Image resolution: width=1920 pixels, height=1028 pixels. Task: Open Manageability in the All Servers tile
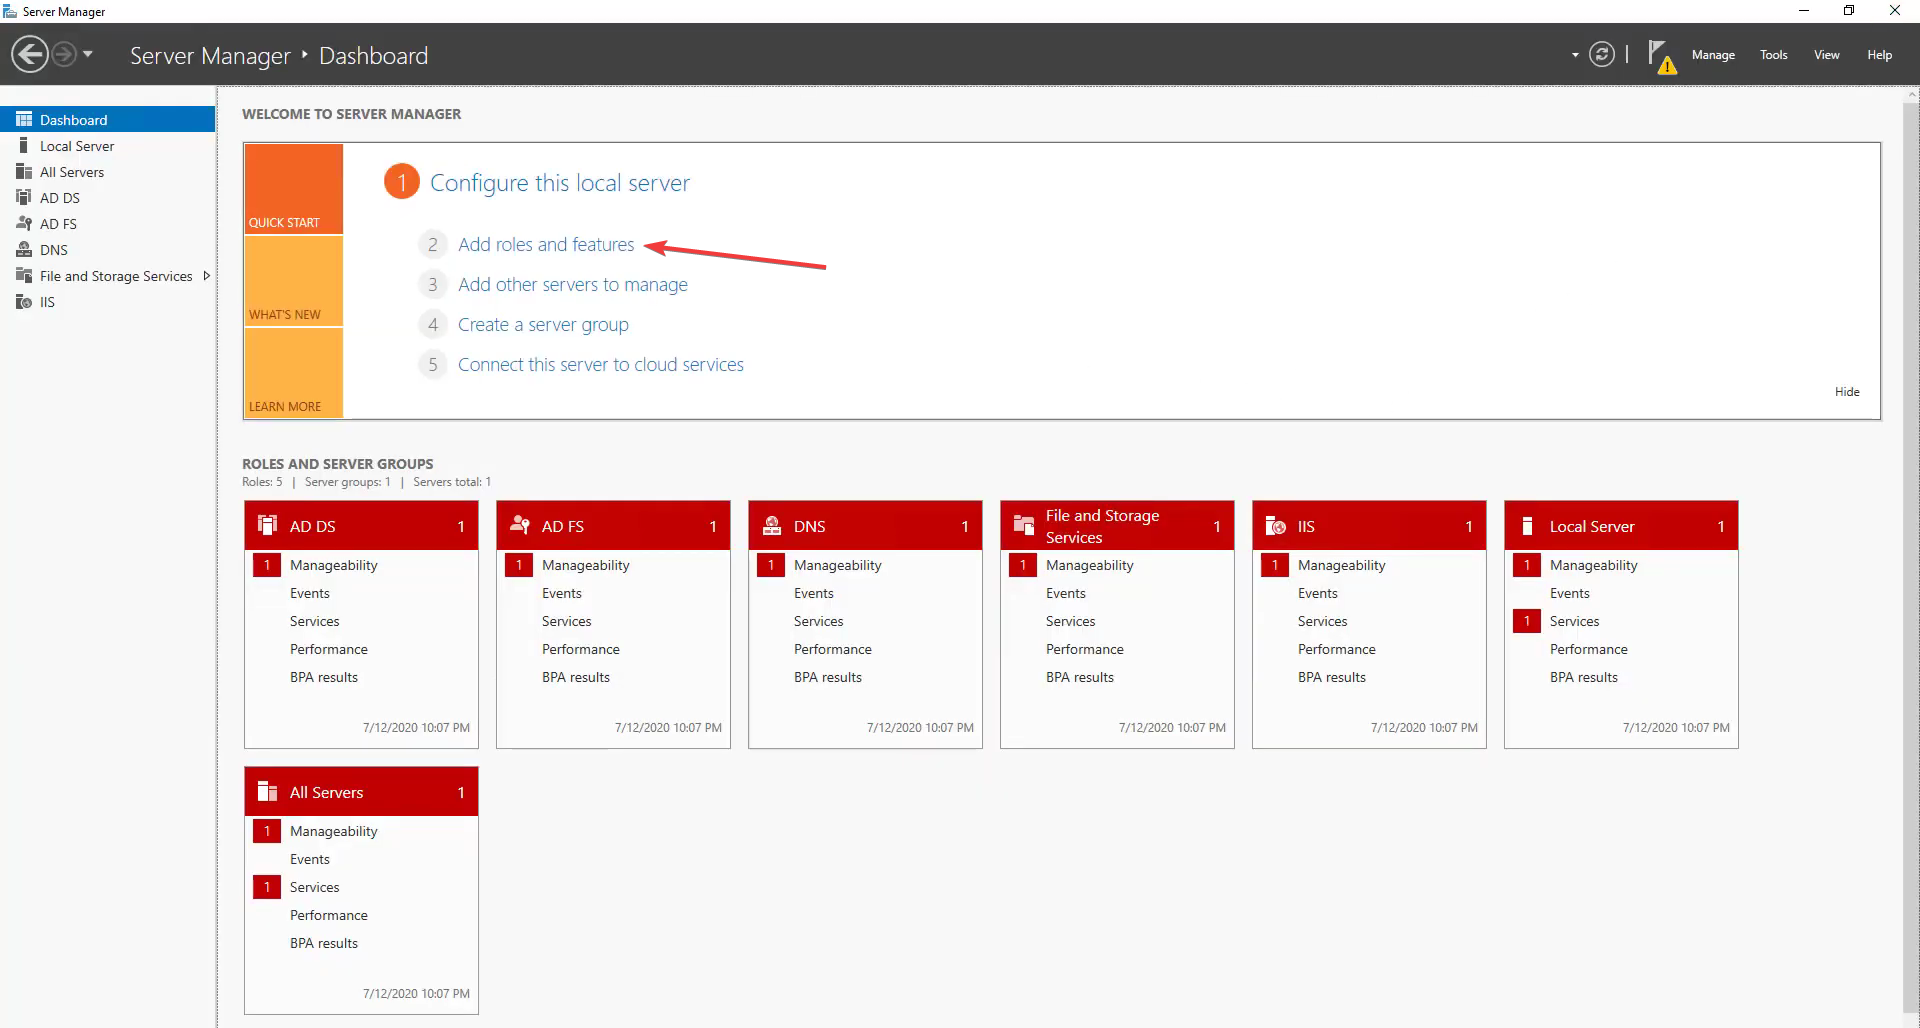click(x=334, y=831)
